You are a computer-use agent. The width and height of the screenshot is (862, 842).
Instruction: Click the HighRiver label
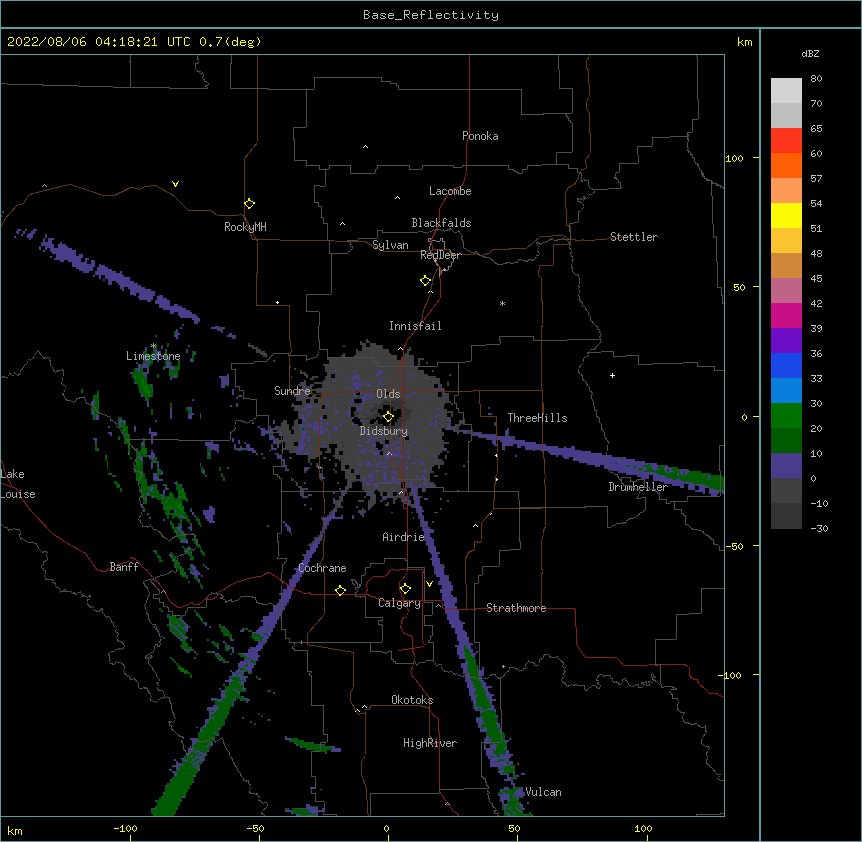click(430, 743)
